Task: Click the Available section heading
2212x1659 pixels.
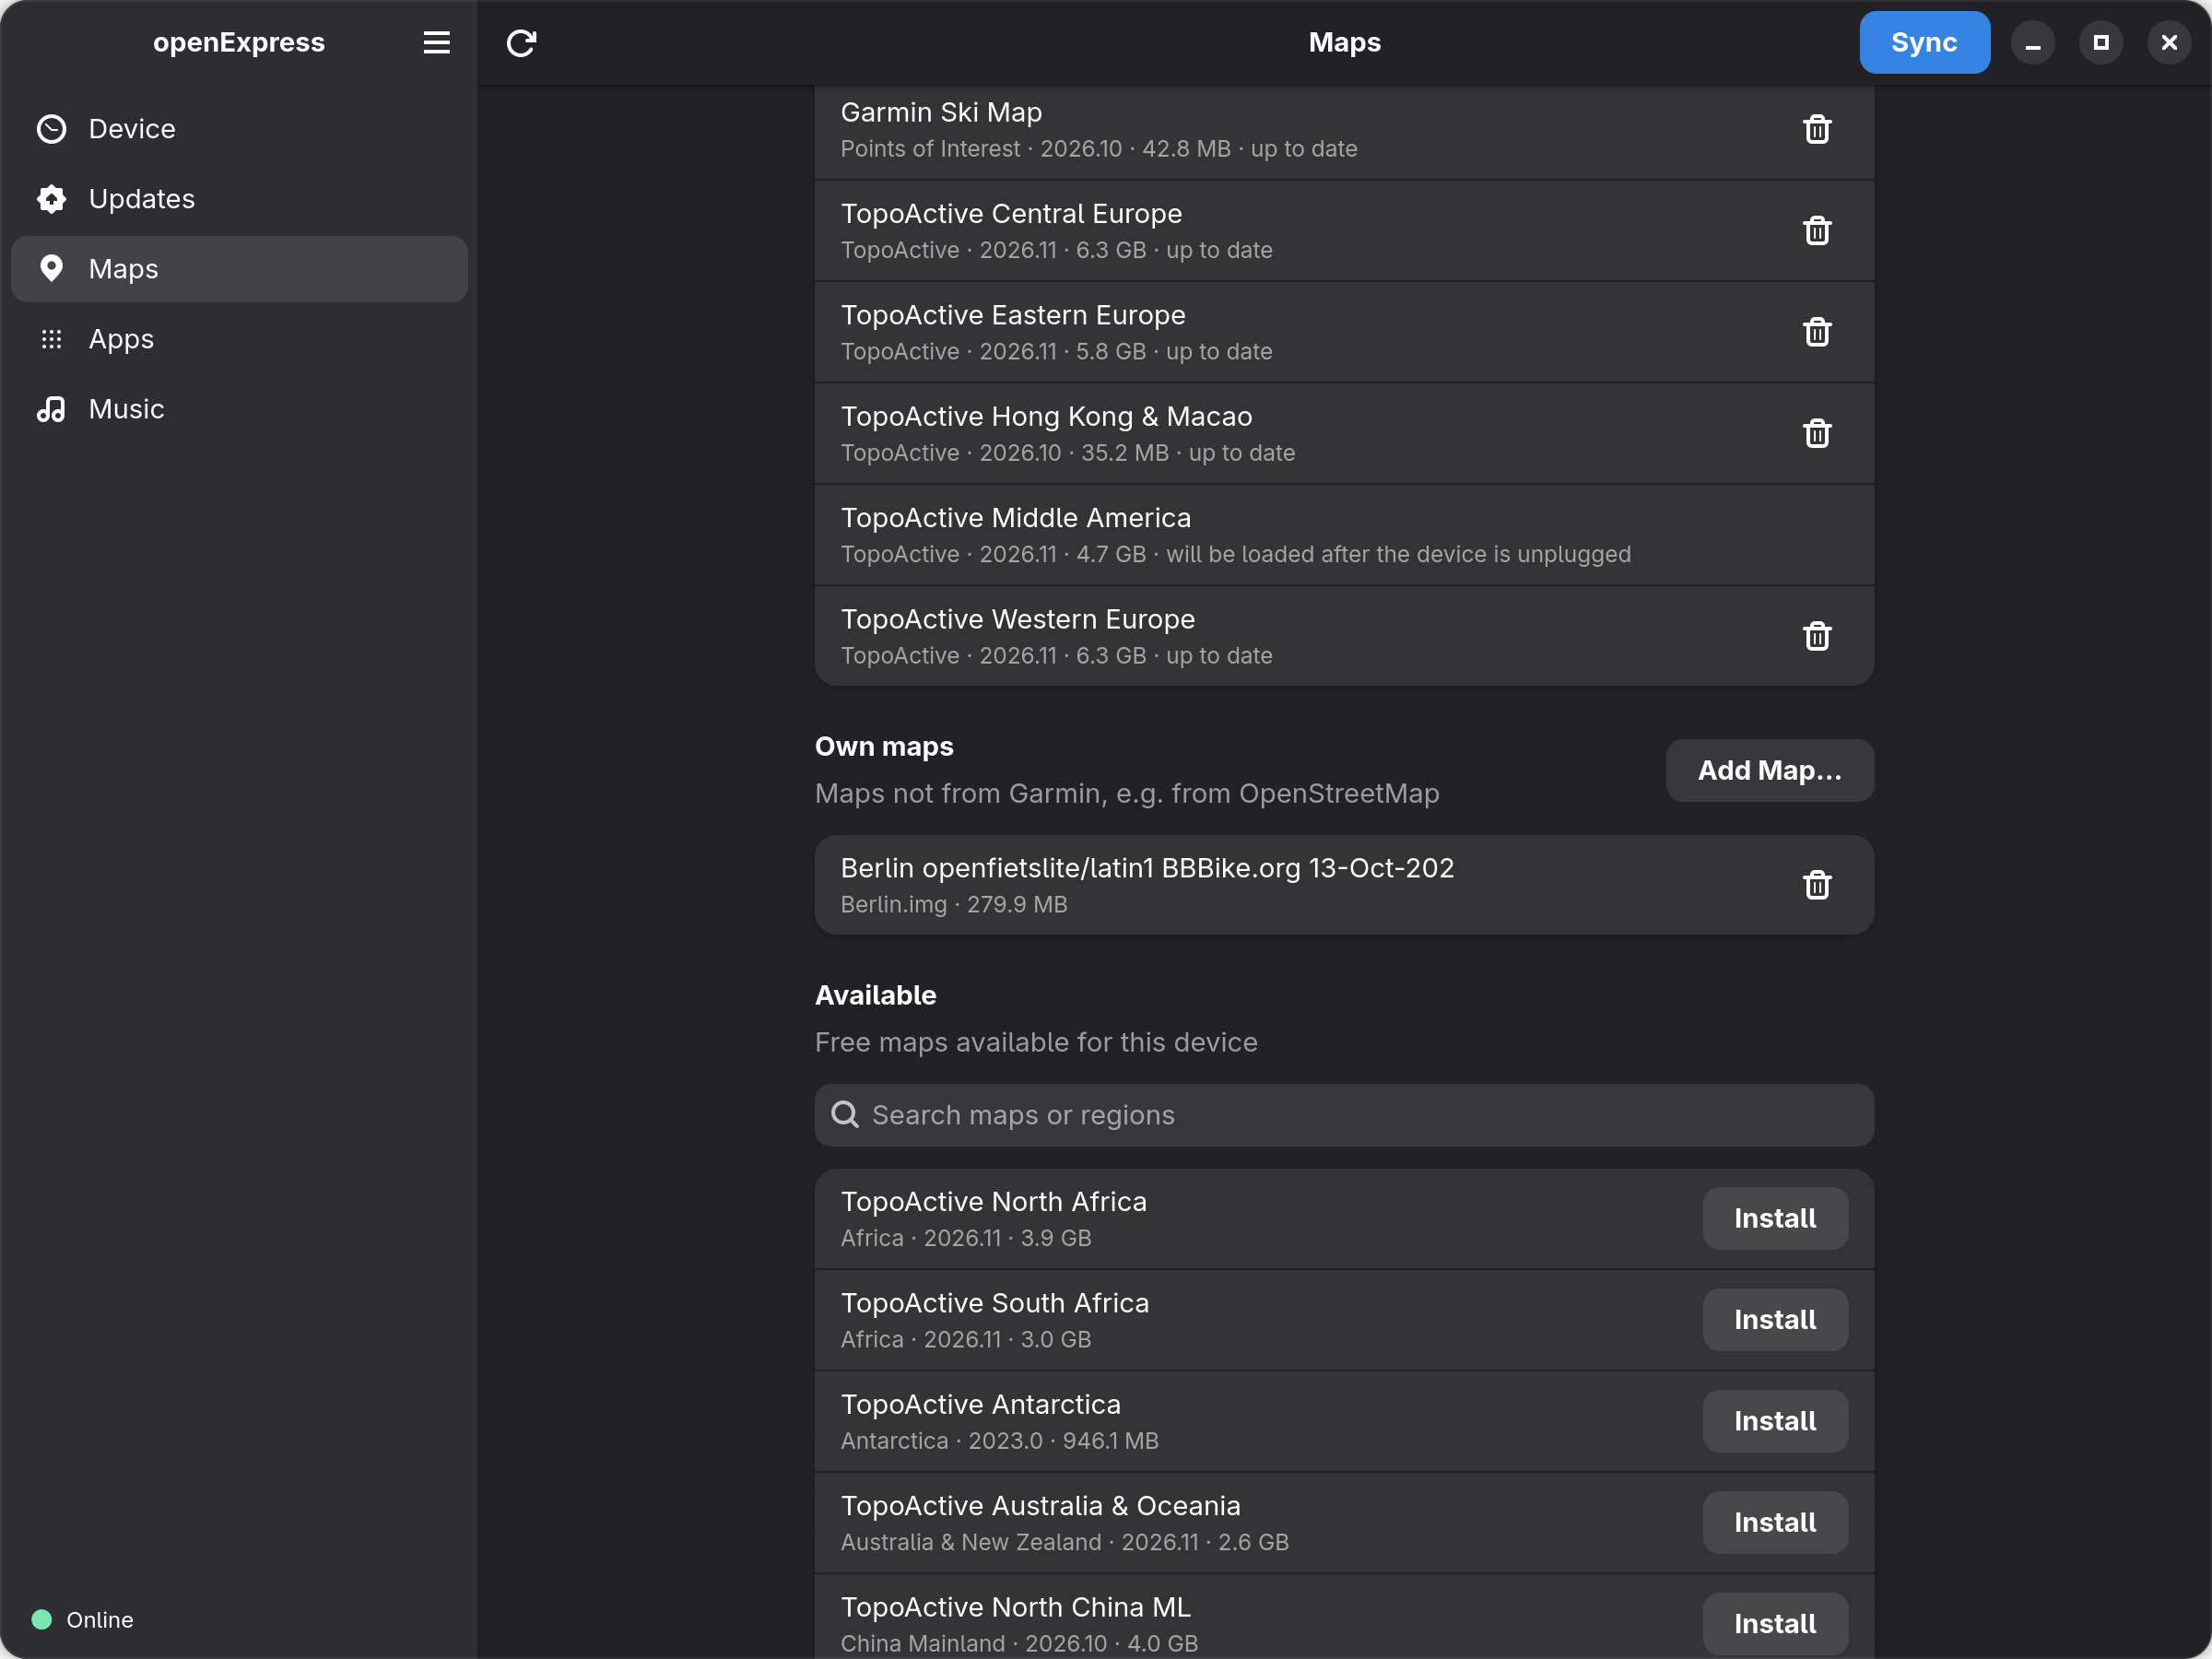Action: pos(876,995)
